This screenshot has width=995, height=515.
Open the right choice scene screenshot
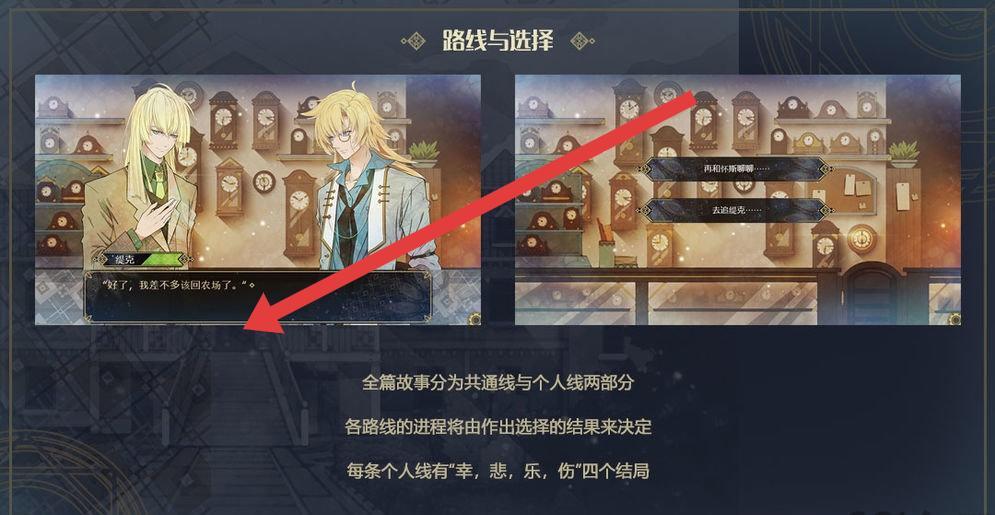(737, 200)
